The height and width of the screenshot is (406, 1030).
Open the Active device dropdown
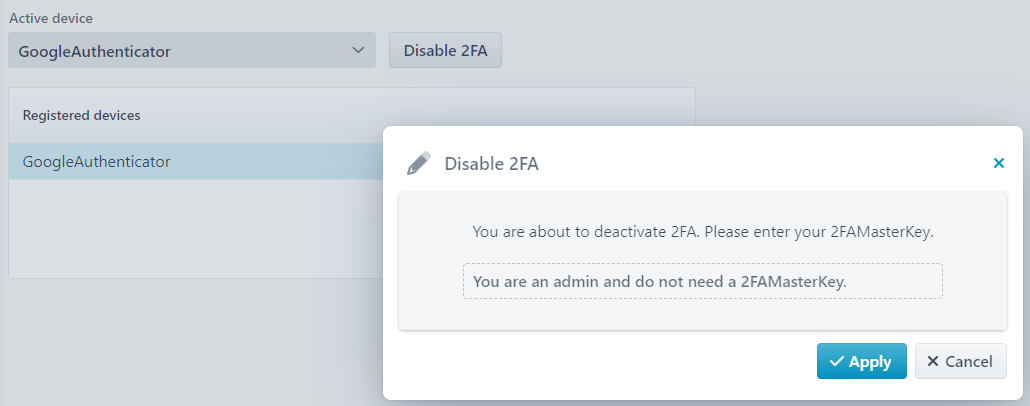click(192, 50)
